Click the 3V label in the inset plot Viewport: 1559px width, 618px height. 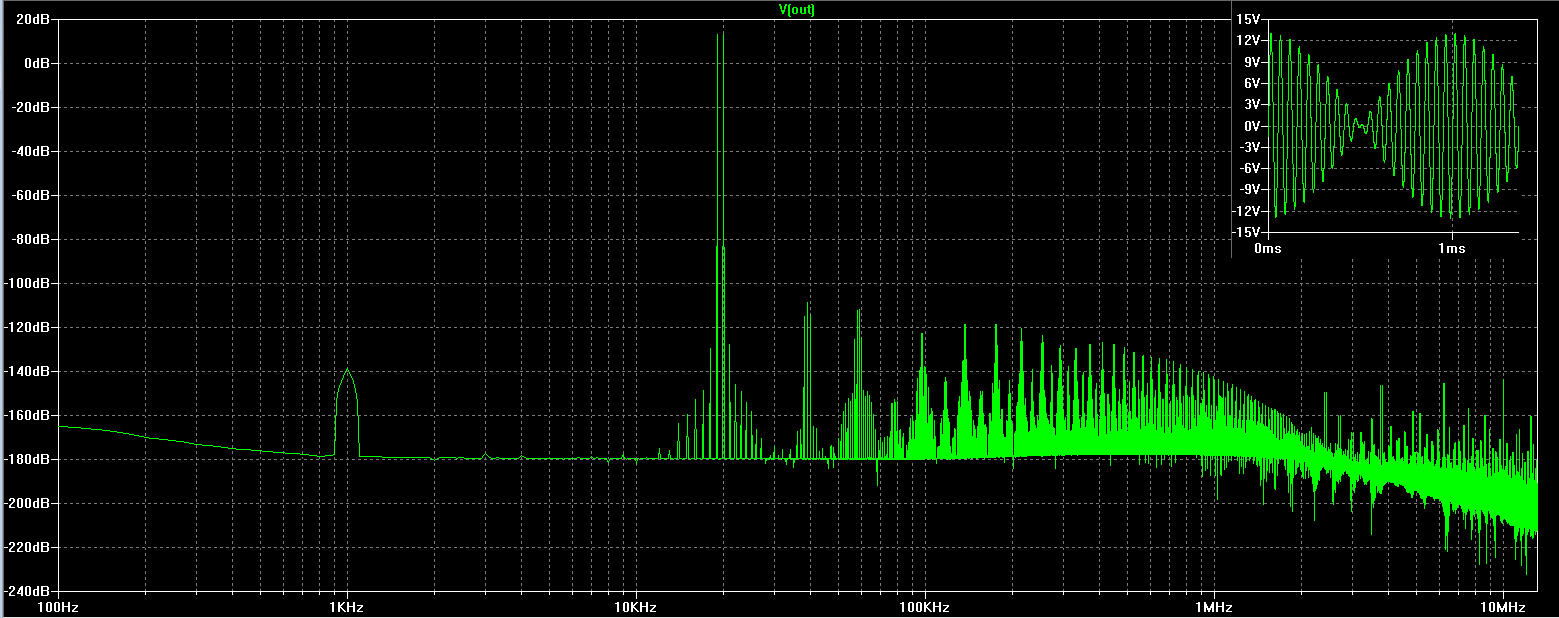[1250, 104]
